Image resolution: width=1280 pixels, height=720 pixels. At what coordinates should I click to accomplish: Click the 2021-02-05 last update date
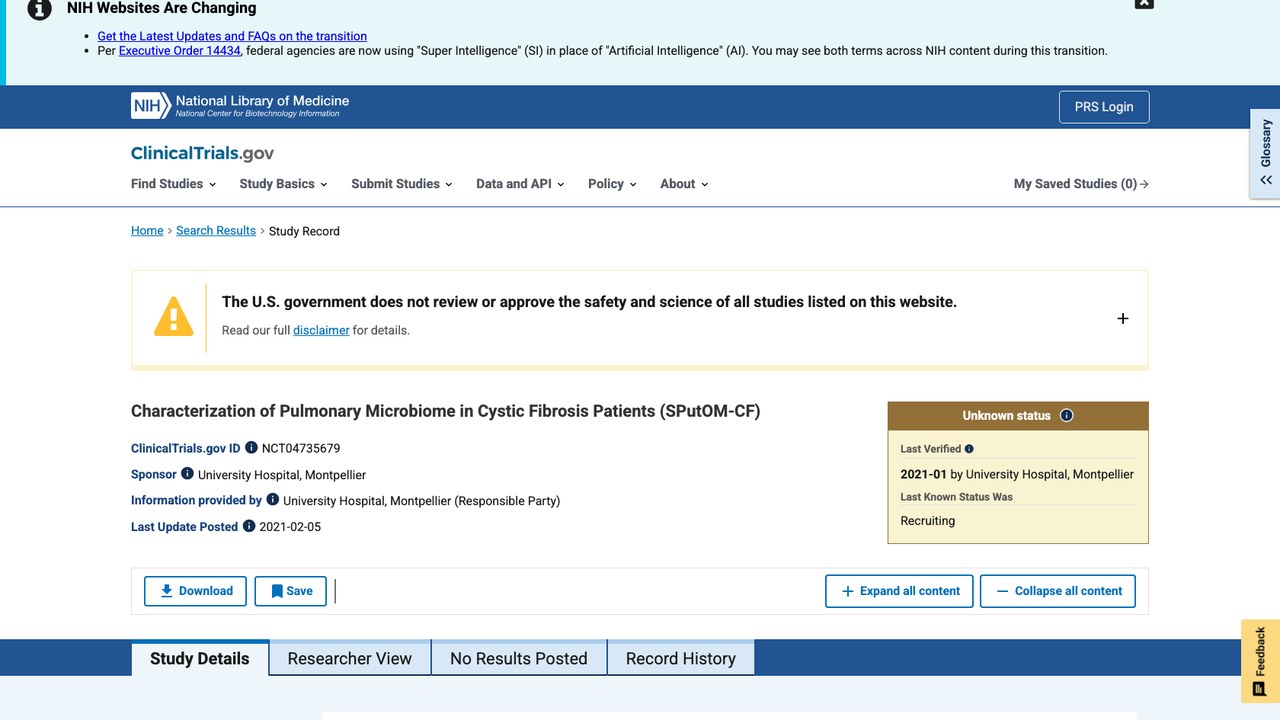click(290, 526)
